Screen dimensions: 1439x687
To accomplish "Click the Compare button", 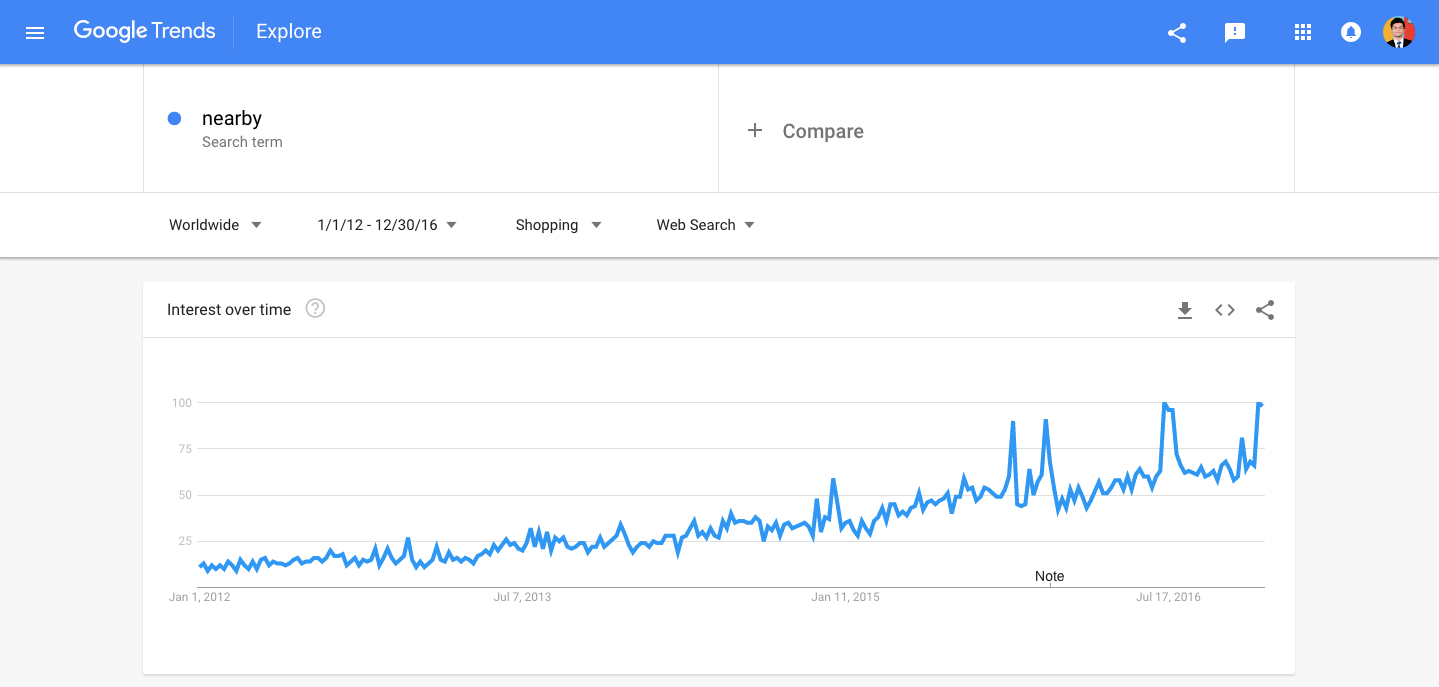I will 822,131.
